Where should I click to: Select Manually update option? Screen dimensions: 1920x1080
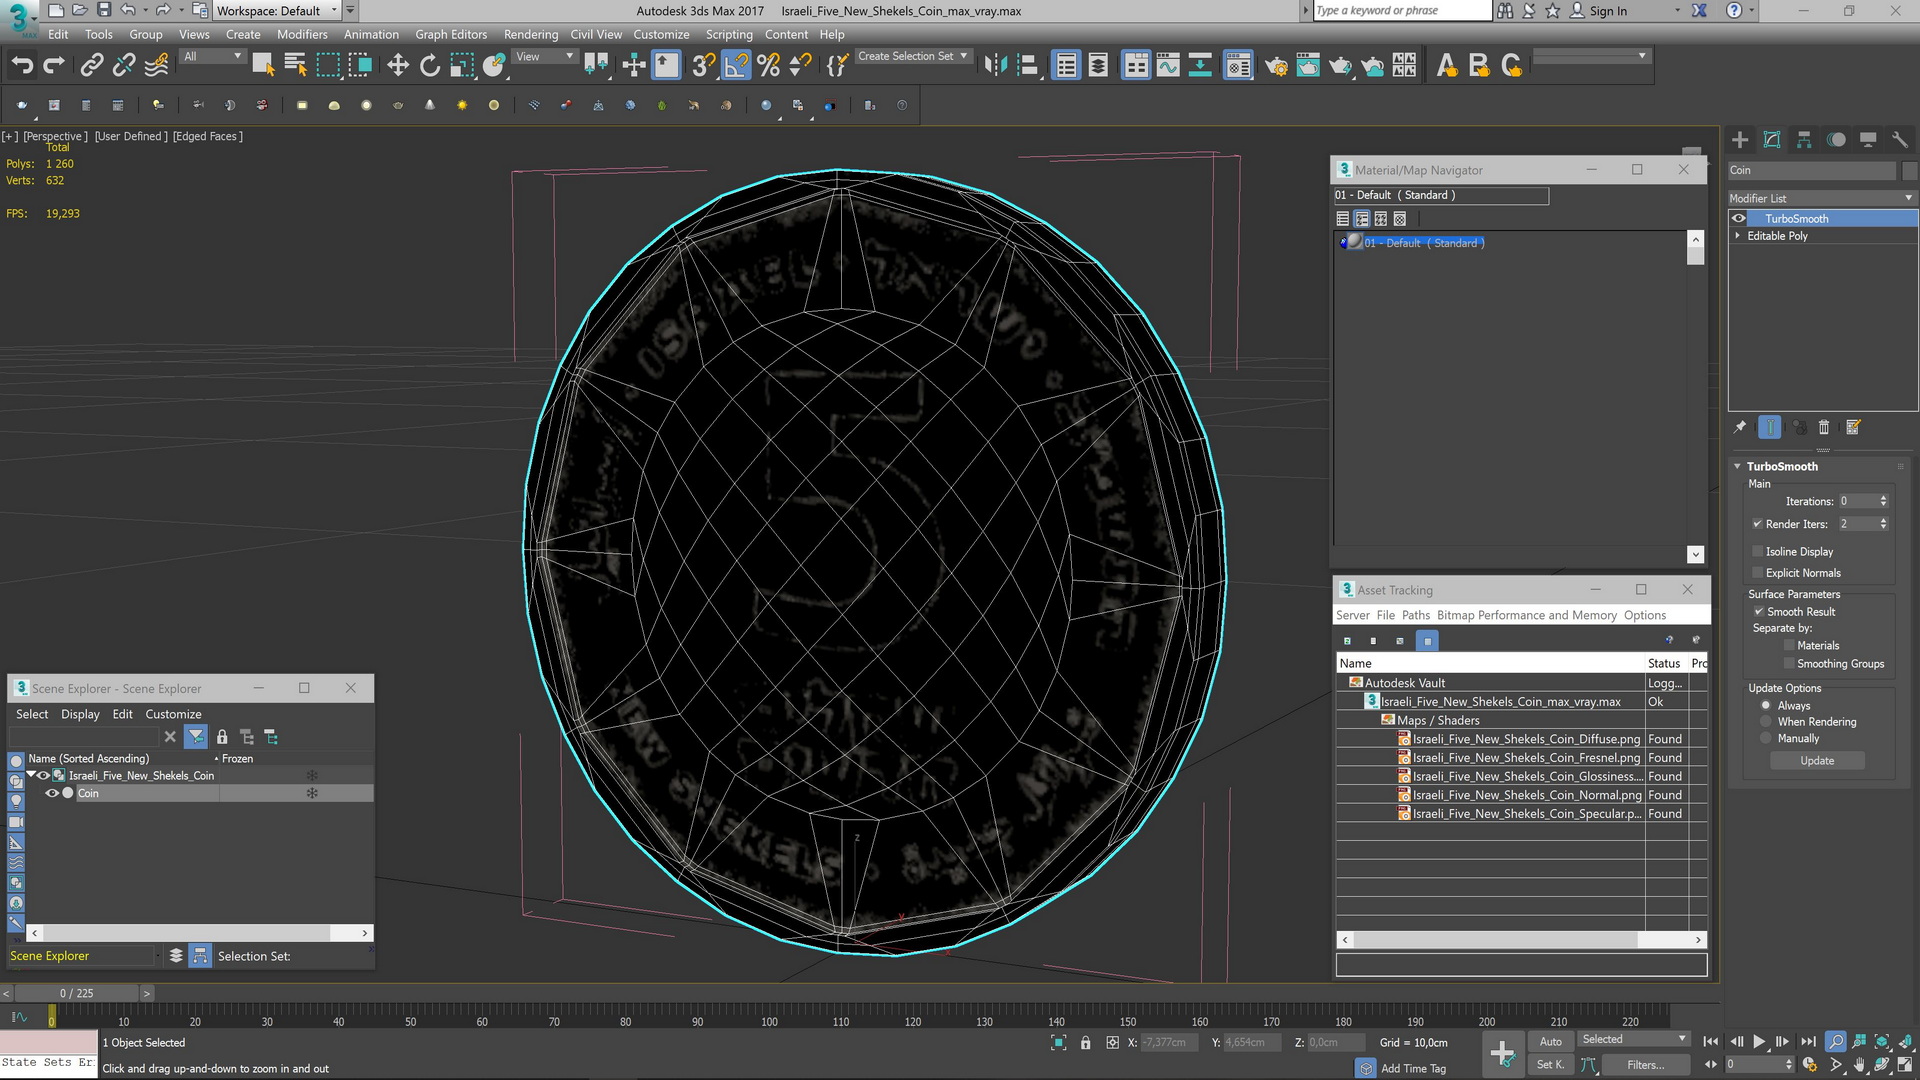1766,738
